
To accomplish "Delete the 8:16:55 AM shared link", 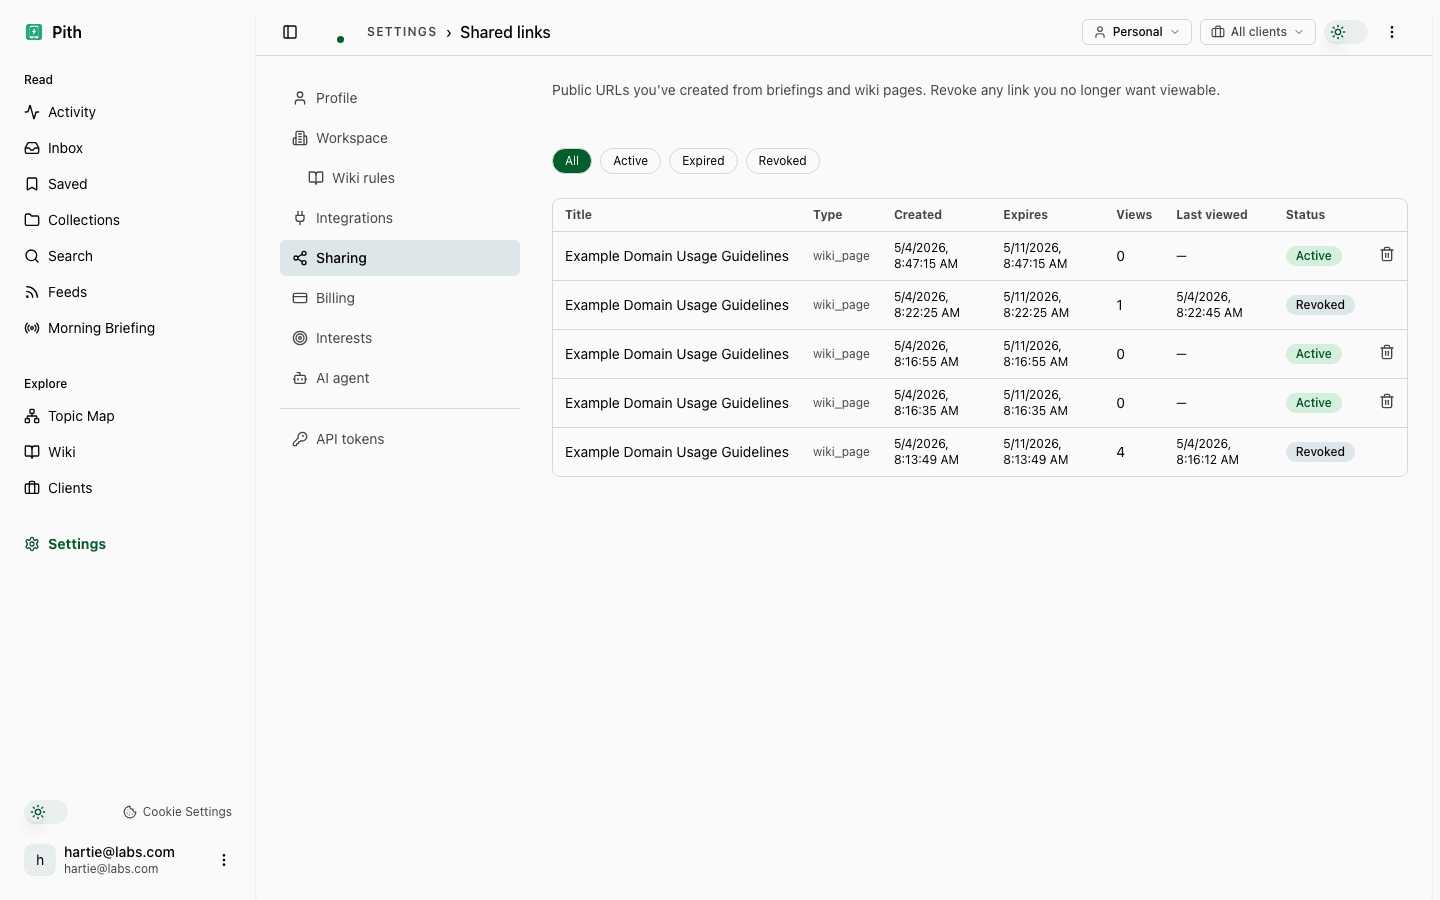I will coord(1387,353).
